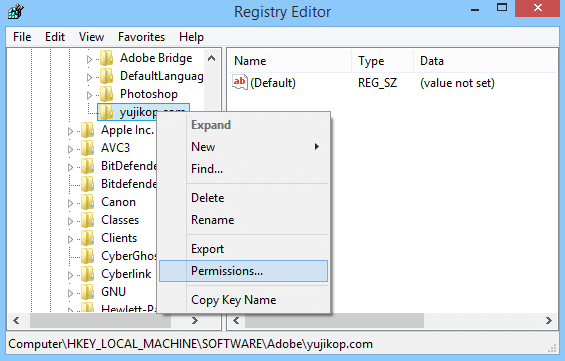Screen dimensions: 565x361
Task: Open the Favorites menu
Action: (x=141, y=37)
